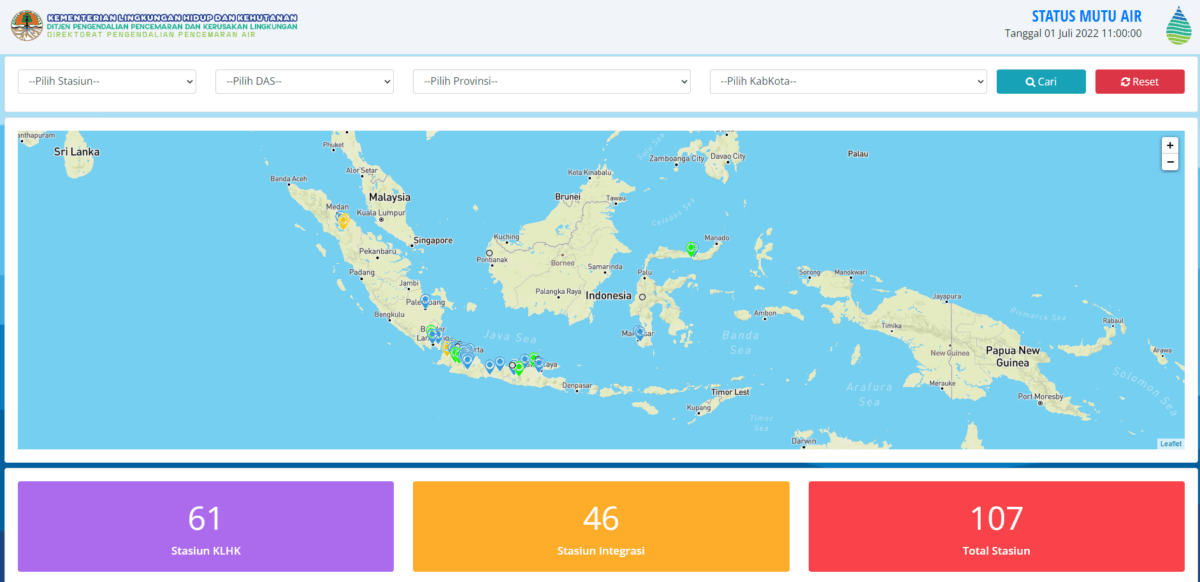Click the Status Mutu Air heading
This screenshot has width=1200, height=582.
[1086, 16]
